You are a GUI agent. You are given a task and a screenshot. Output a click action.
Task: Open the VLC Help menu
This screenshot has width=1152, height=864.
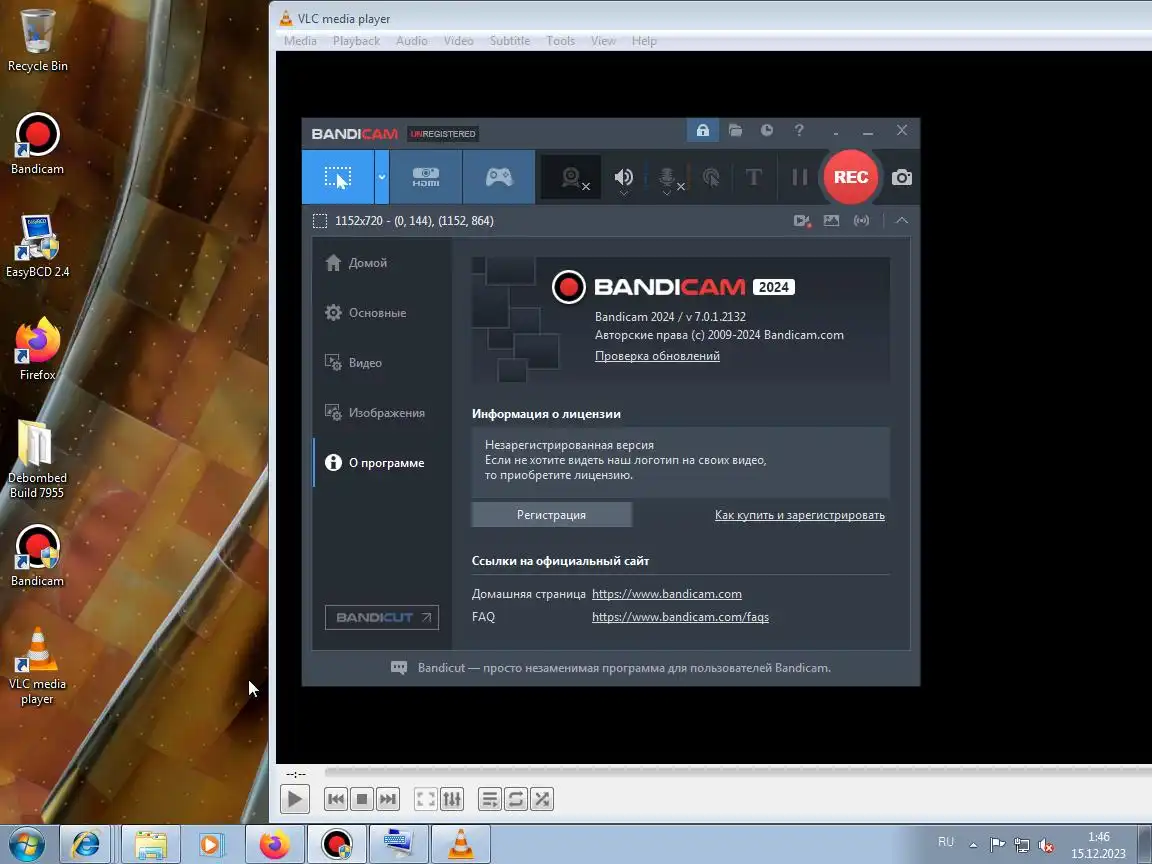tap(644, 40)
